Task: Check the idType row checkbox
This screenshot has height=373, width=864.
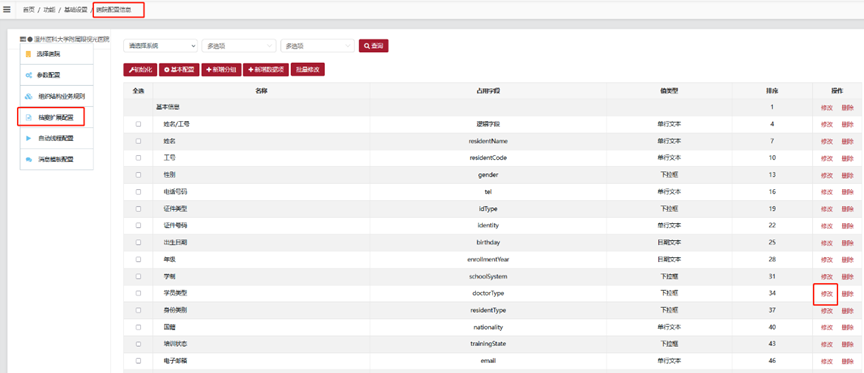Action: [138, 208]
